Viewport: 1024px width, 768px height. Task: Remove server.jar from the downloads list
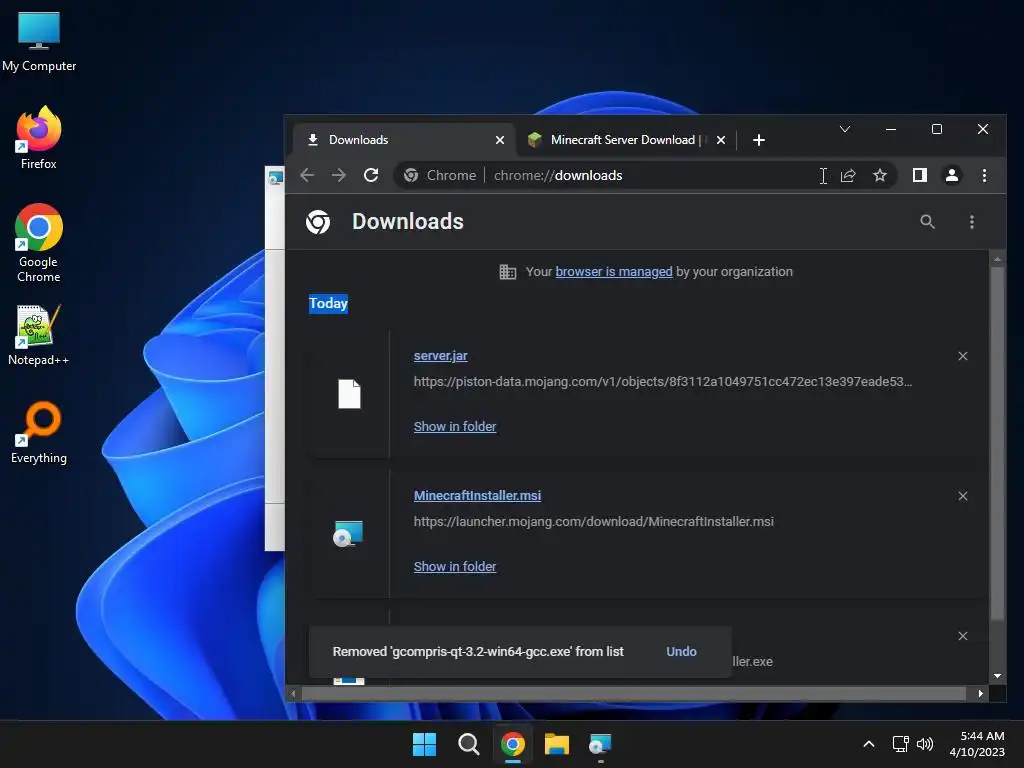click(963, 356)
